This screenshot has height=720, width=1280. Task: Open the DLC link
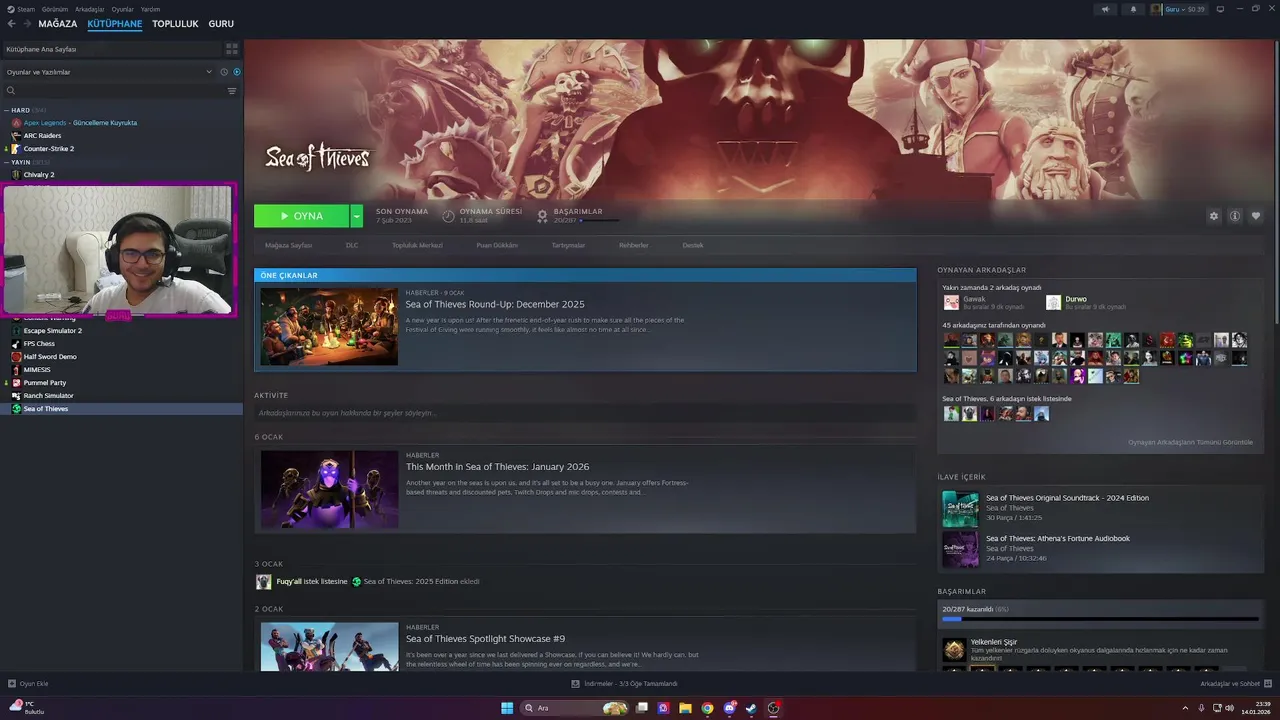coord(352,245)
